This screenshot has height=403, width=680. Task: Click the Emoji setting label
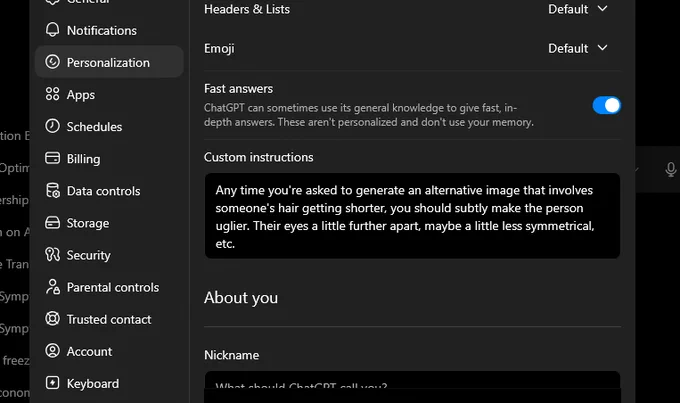tap(219, 48)
